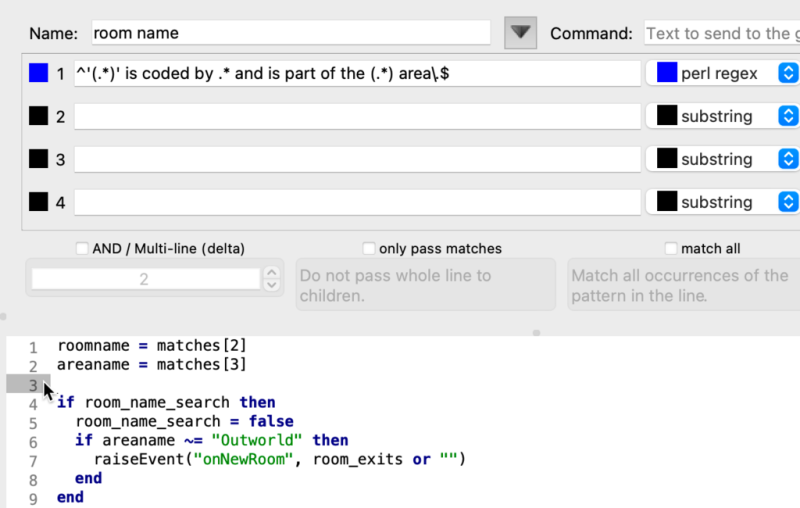800x508 pixels.
Task: Click the black color swatch for pattern 2
Action: tap(39, 116)
